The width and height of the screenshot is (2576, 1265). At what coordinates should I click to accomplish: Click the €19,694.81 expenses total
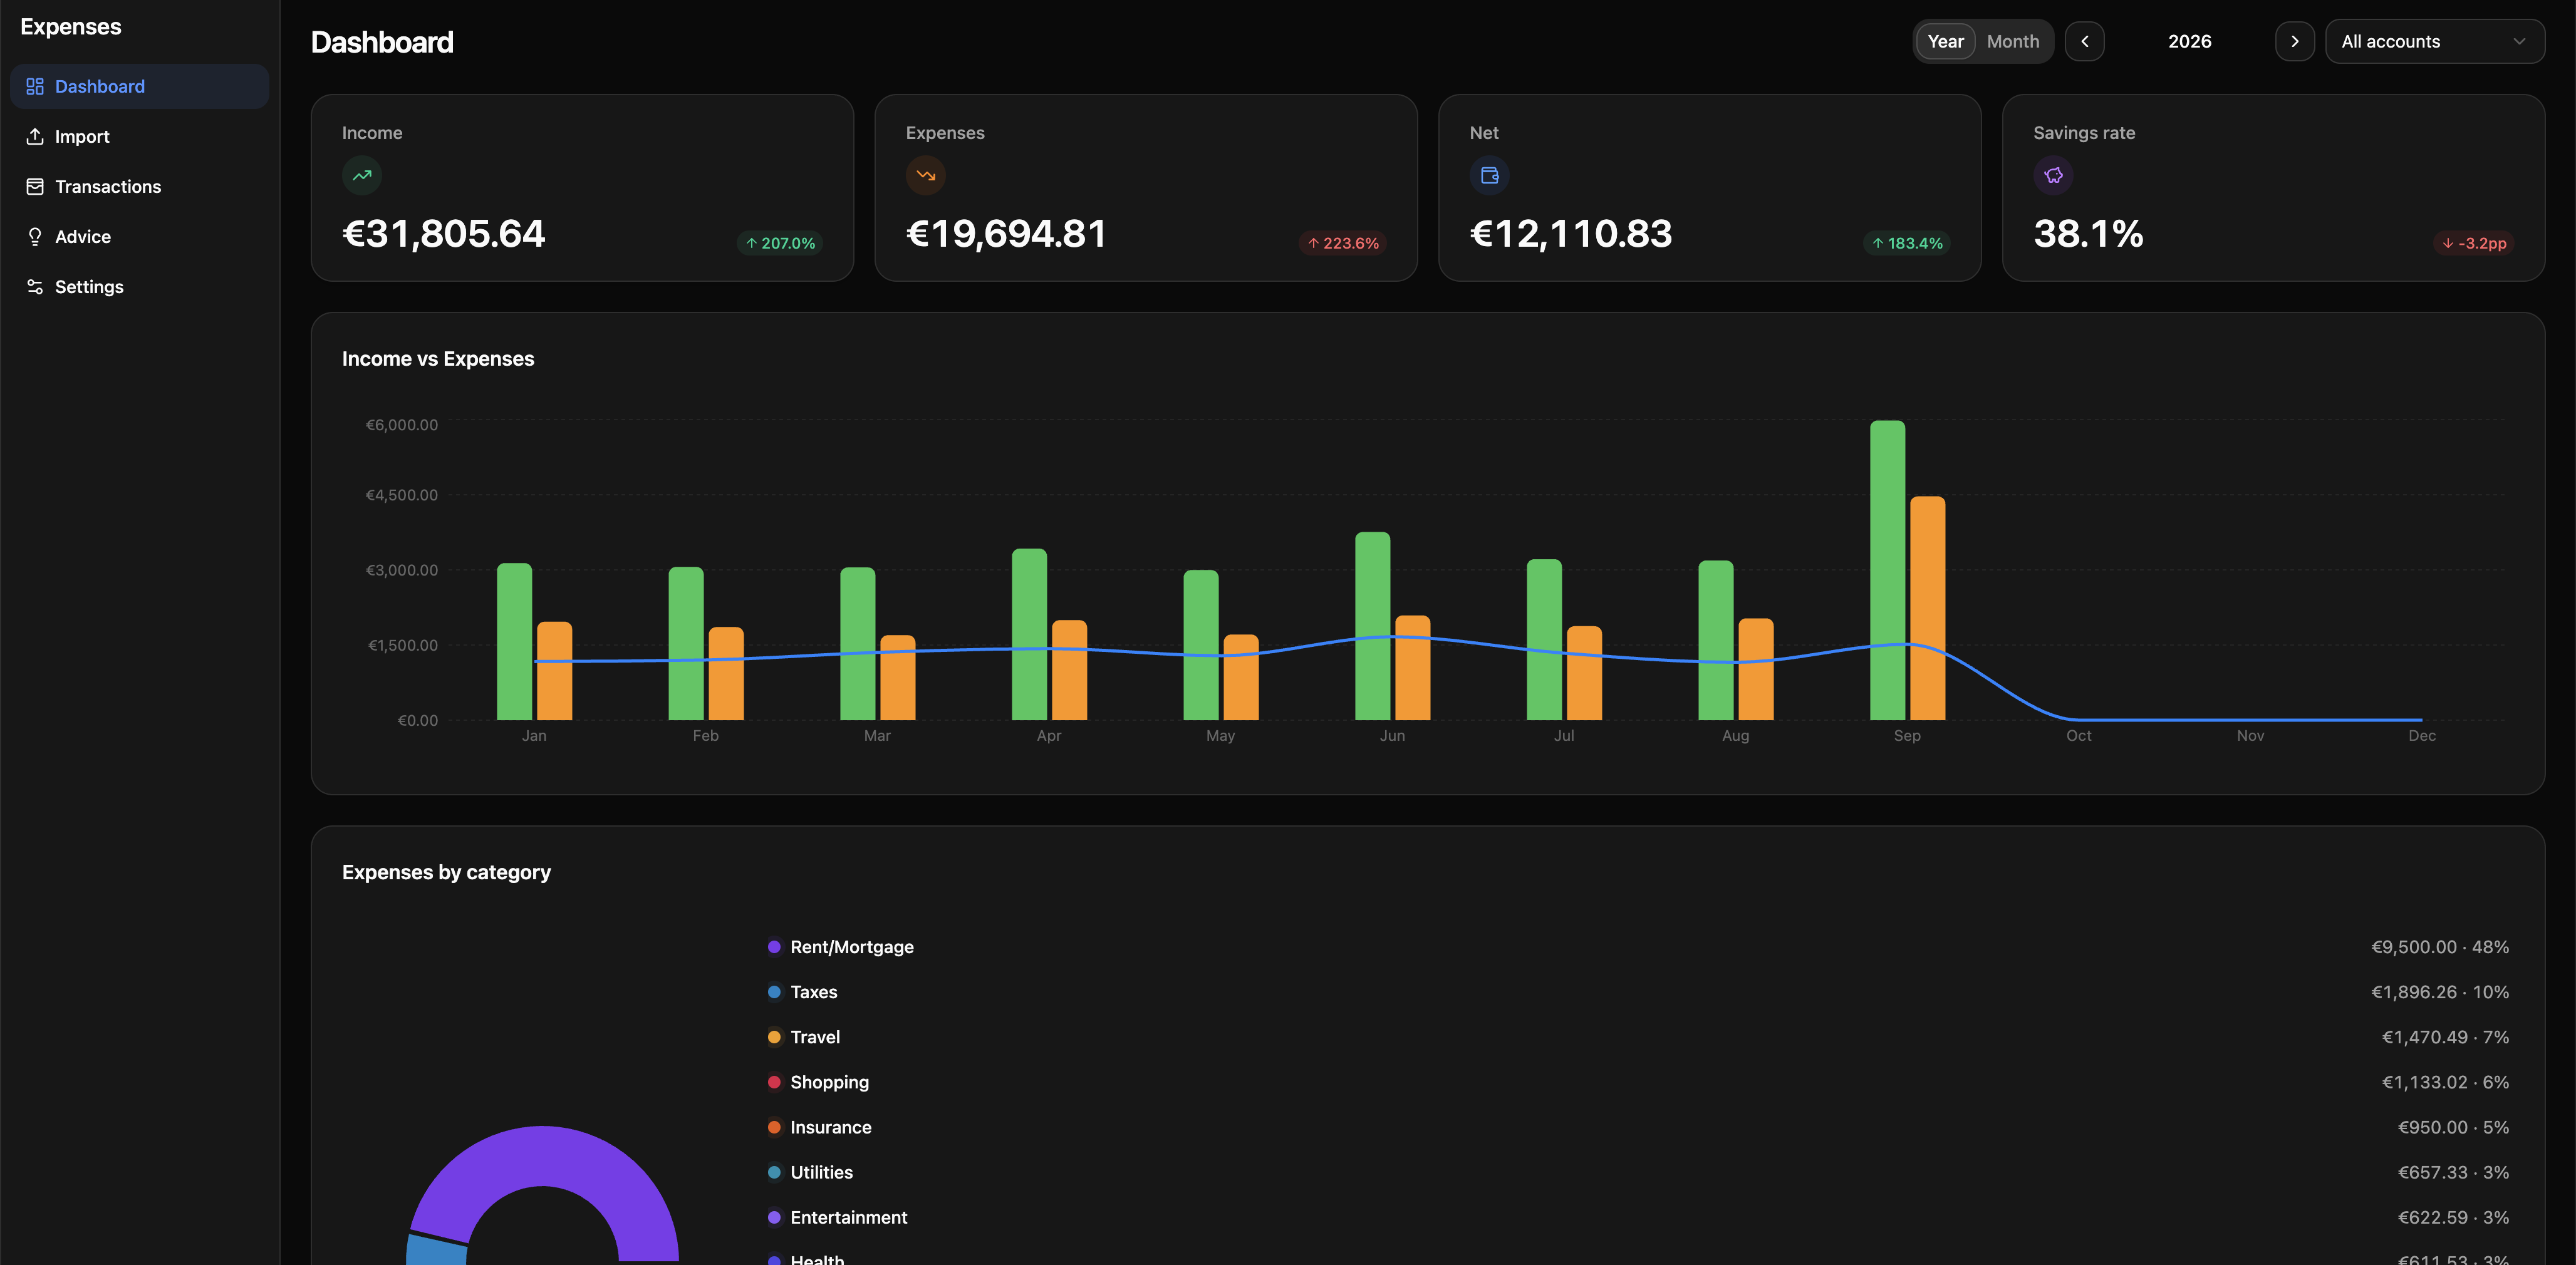pos(1006,234)
